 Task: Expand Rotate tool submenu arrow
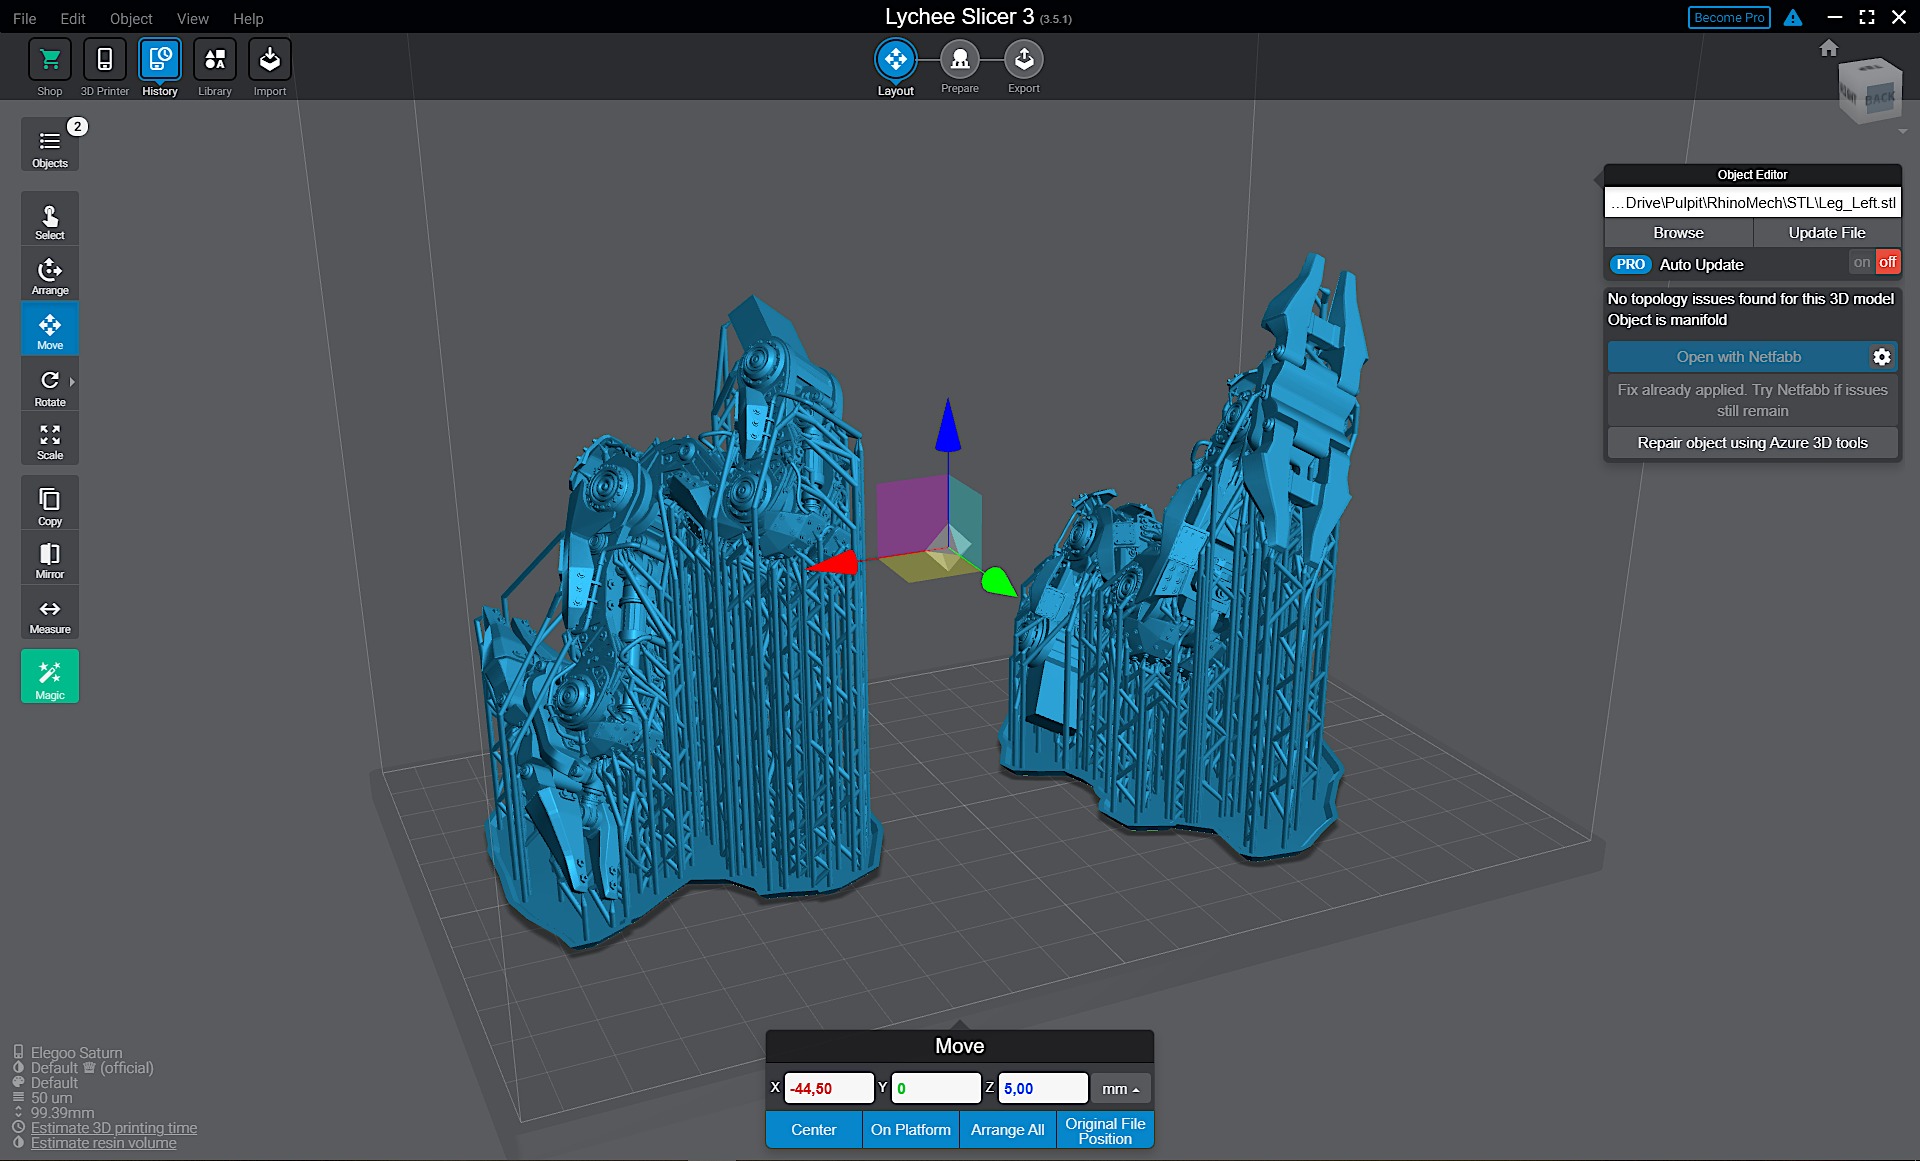72,382
